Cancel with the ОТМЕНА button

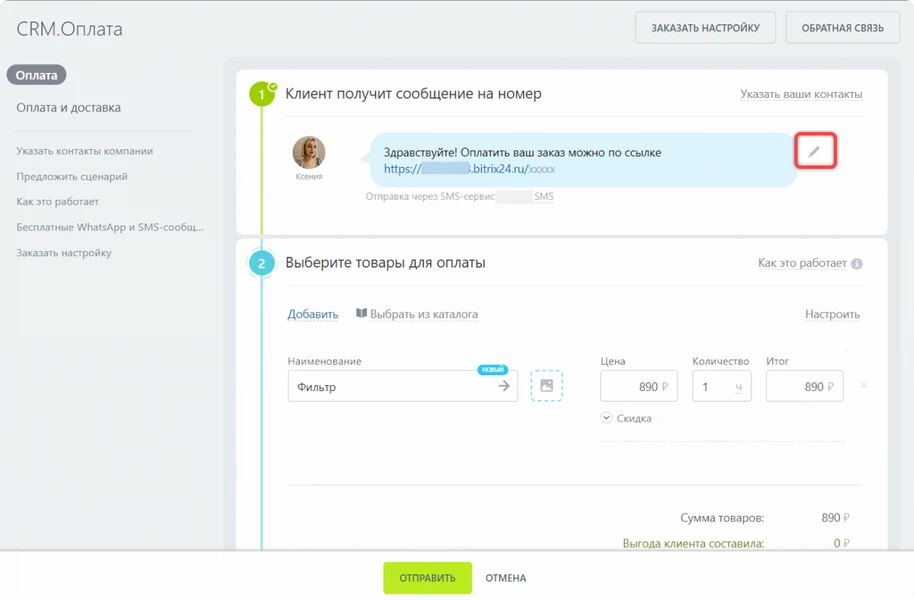point(506,577)
